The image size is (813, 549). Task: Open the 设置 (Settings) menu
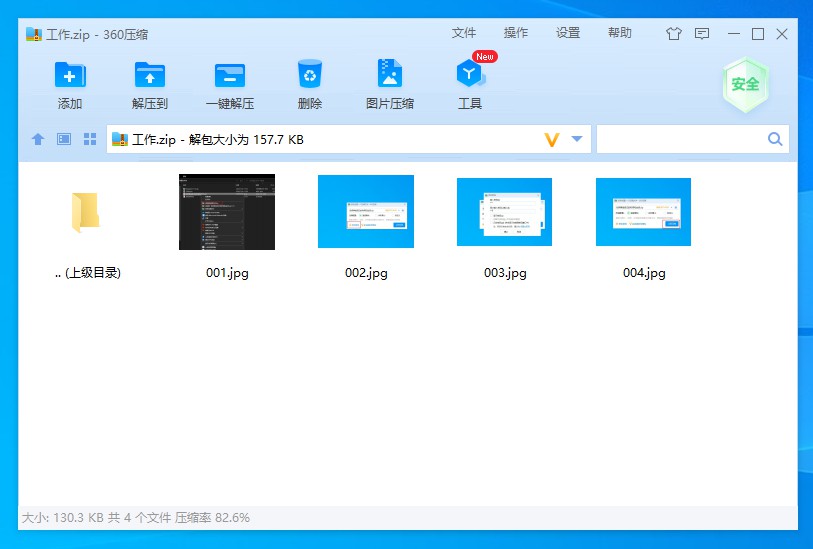pos(568,33)
